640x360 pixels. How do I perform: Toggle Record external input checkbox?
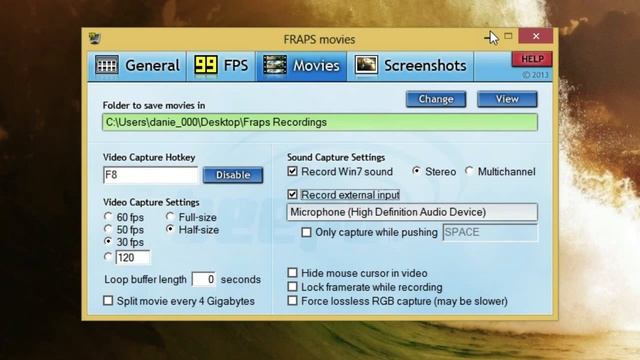(x=293, y=195)
